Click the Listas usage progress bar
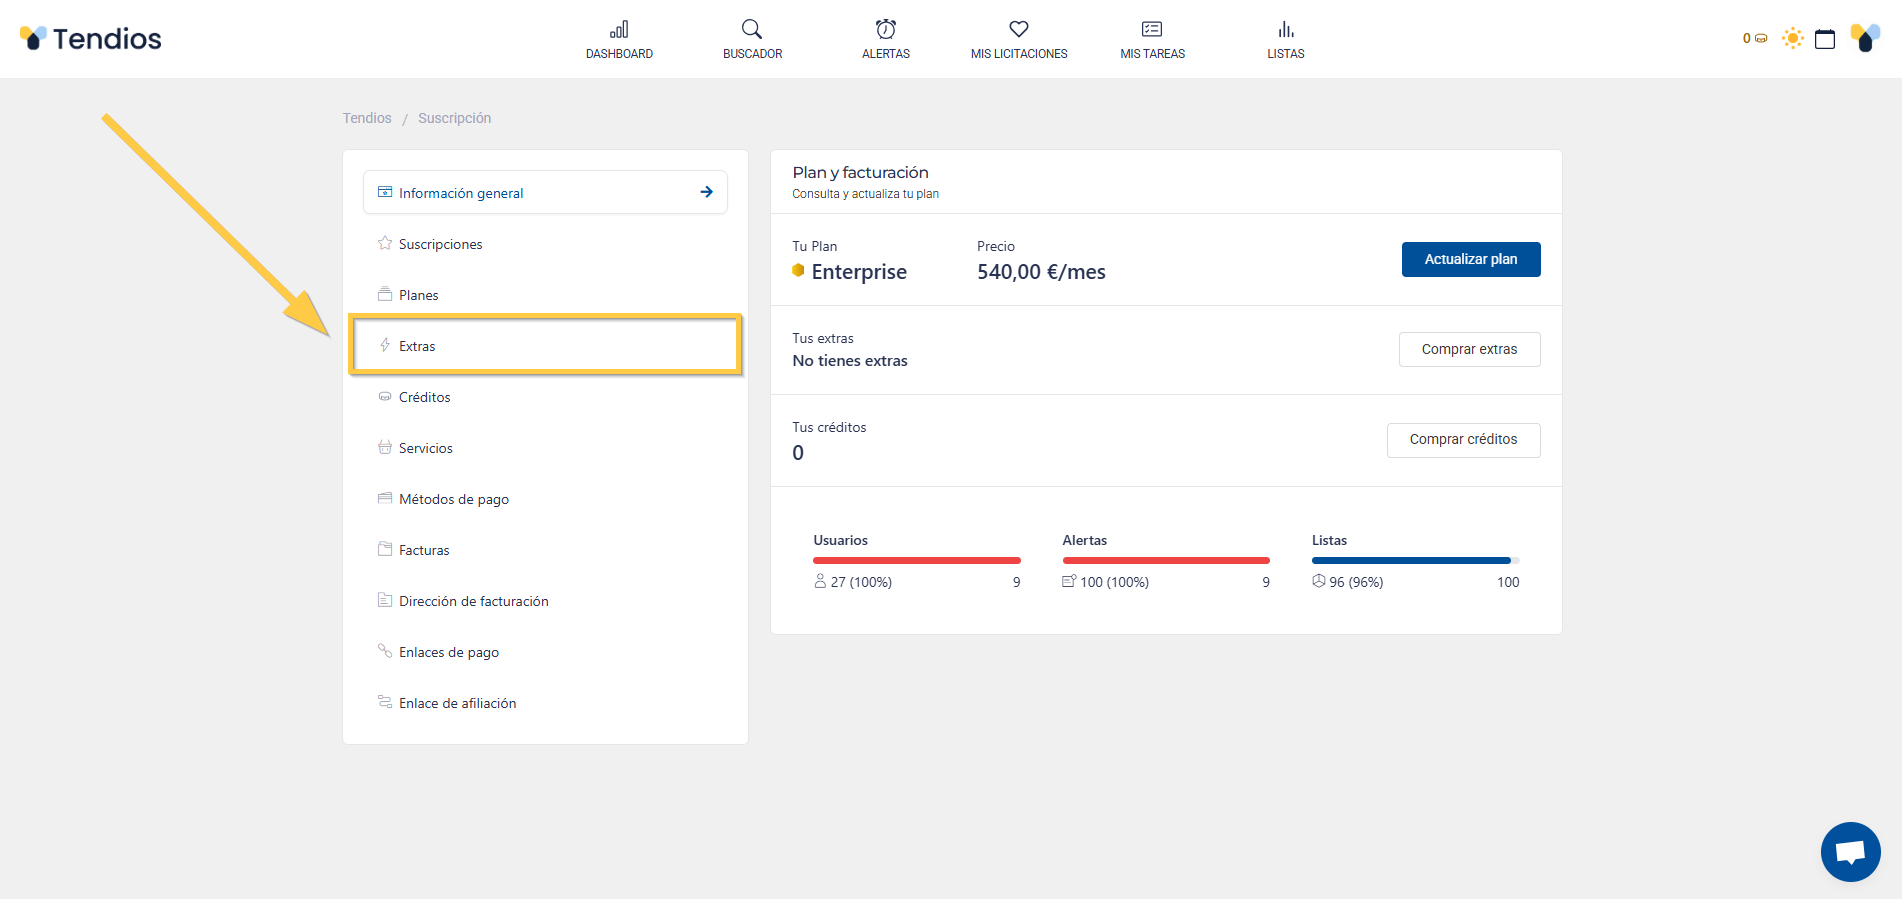 point(1414,560)
